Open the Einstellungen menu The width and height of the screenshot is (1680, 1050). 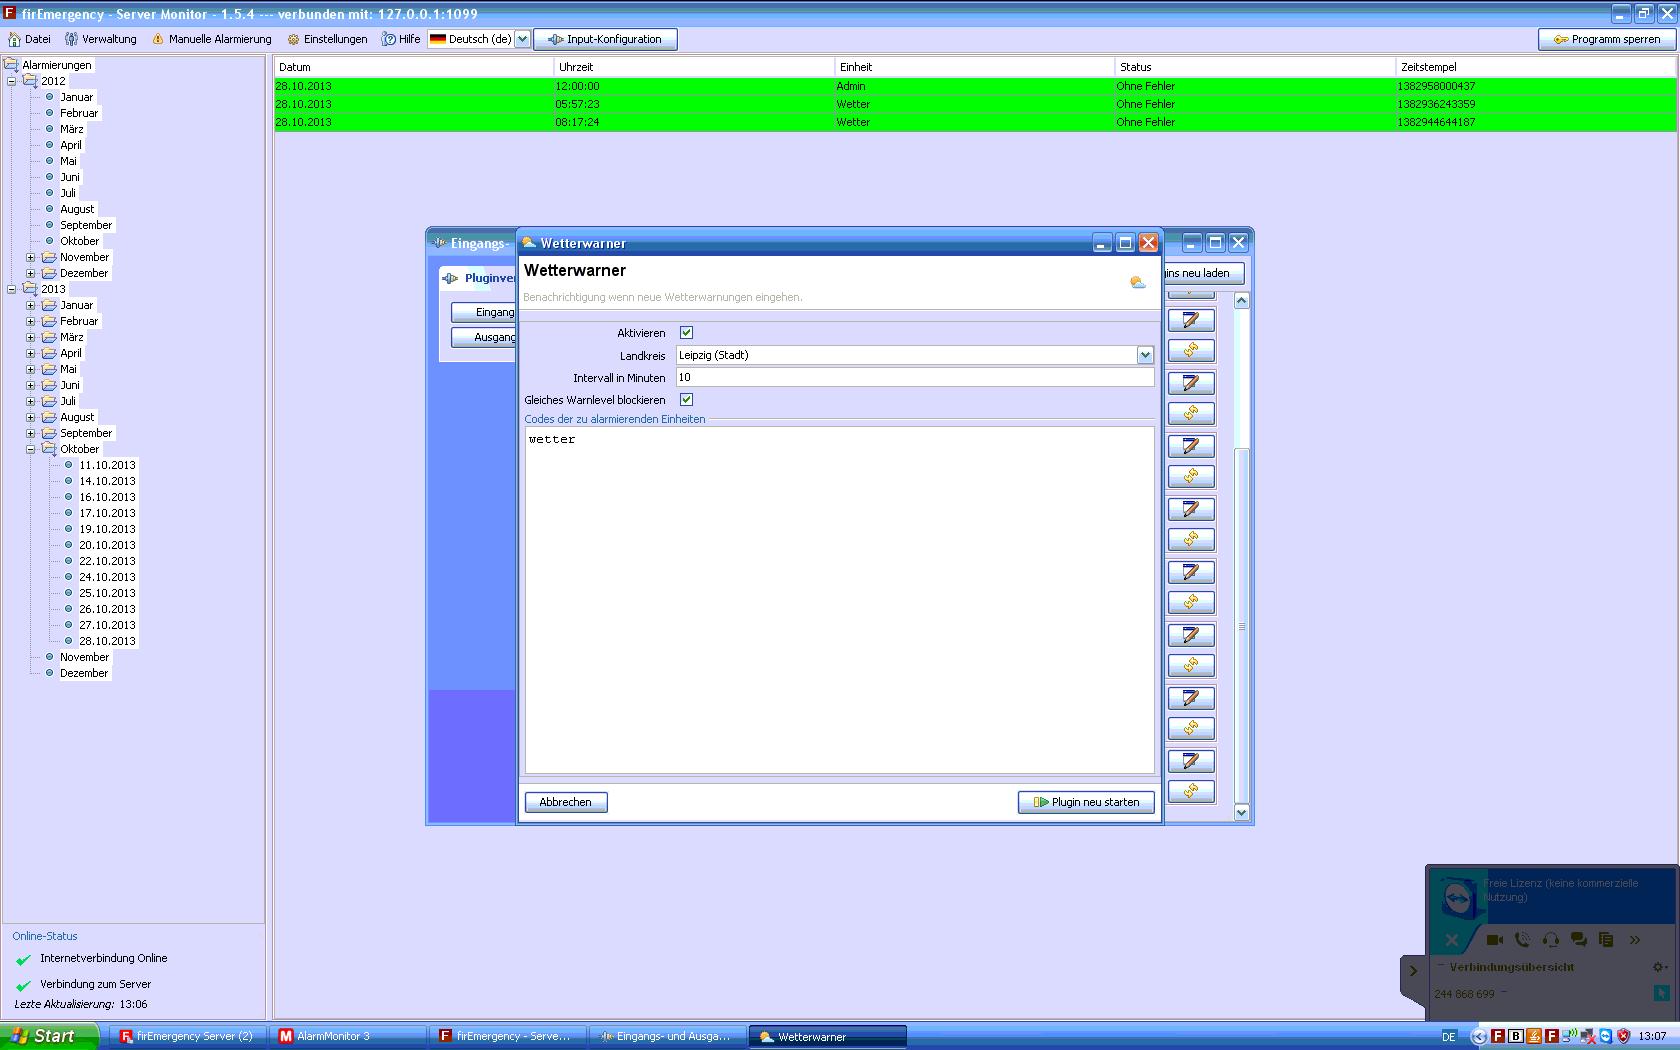click(327, 39)
